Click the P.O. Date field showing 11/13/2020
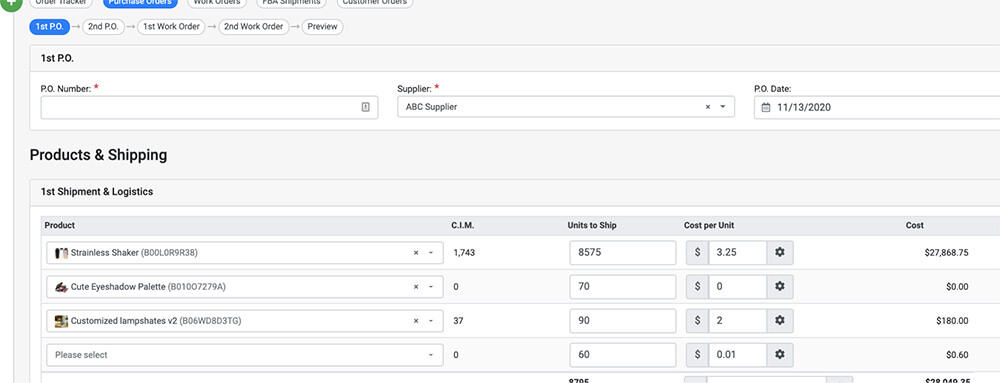Screen dimensions: 1000x383 877,108
